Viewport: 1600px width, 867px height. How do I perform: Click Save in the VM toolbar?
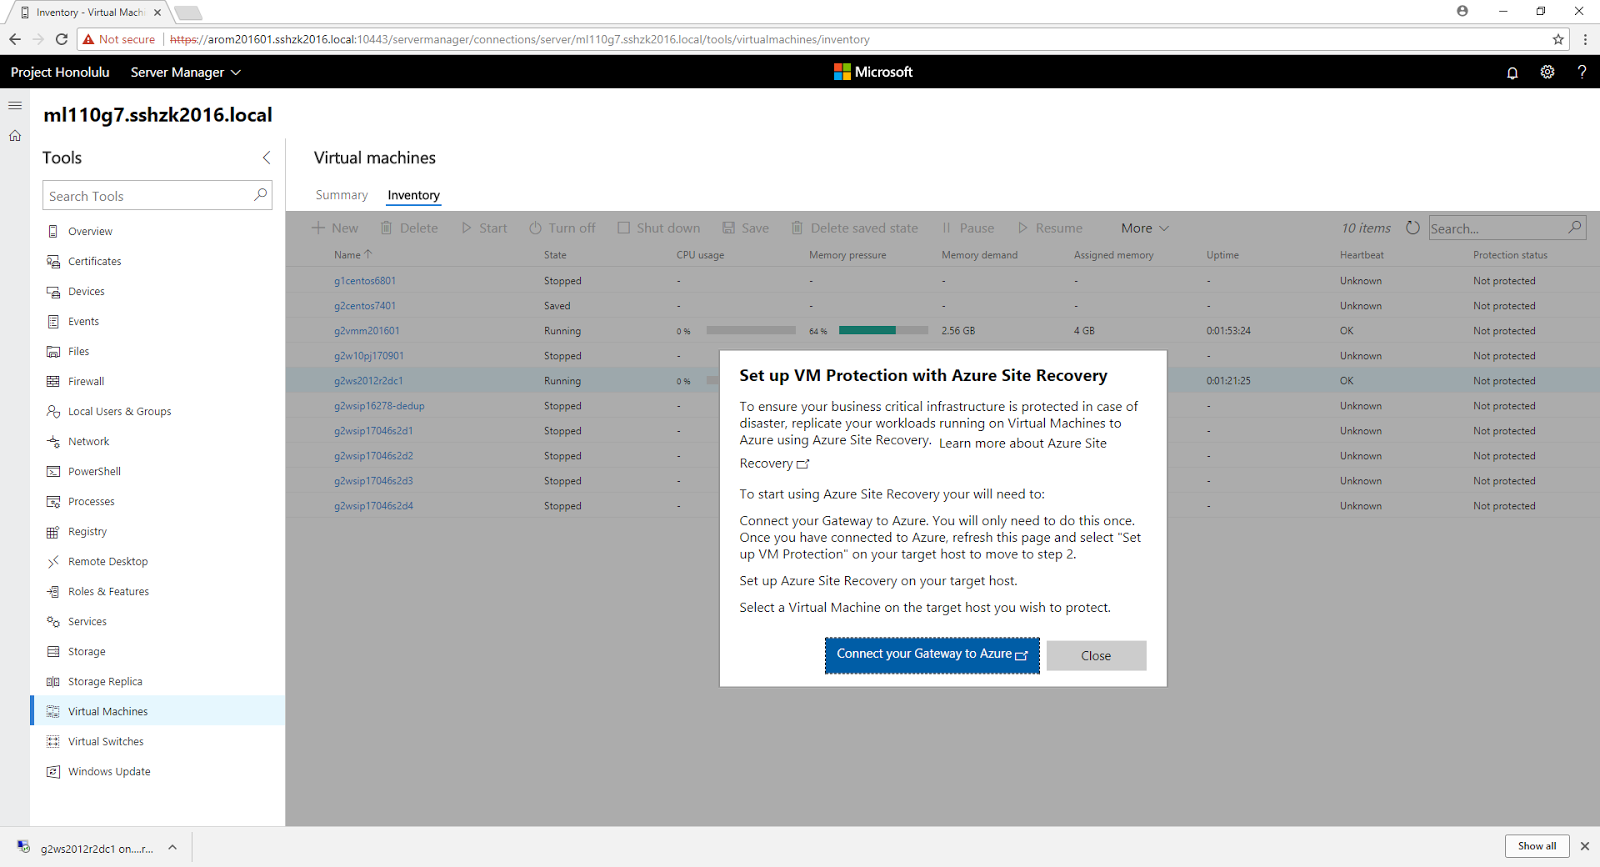pos(746,228)
